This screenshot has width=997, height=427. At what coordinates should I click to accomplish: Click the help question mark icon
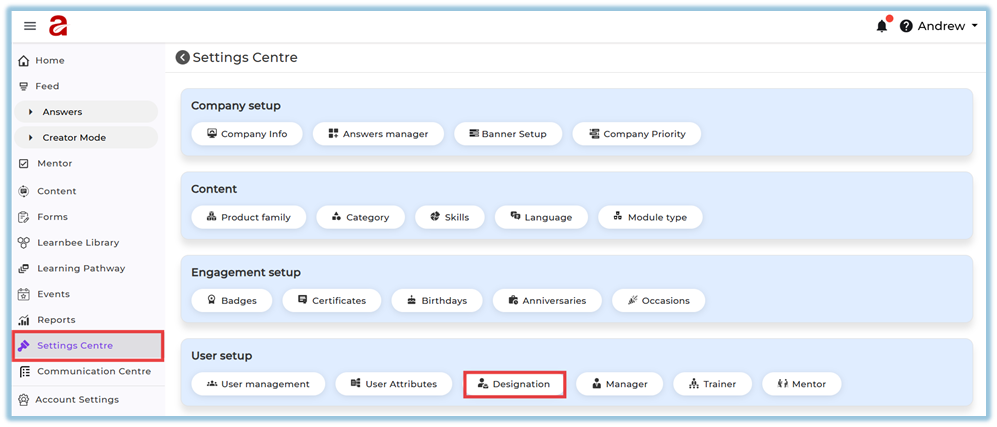(906, 26)
